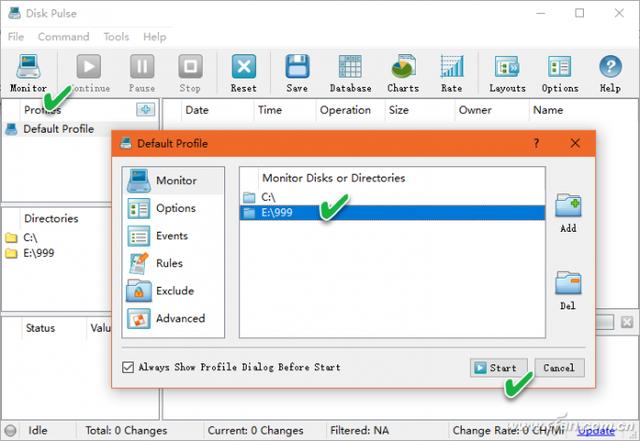Reset changes using the Reset icon
The image size is (640, 441).
coord(244,66)
